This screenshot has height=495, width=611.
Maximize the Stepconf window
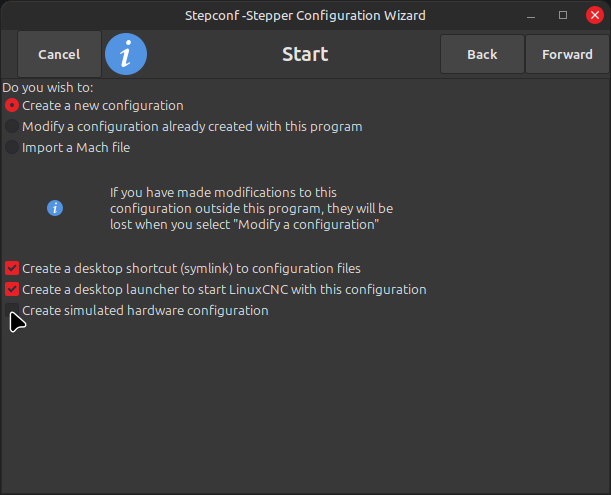(563, 15)
